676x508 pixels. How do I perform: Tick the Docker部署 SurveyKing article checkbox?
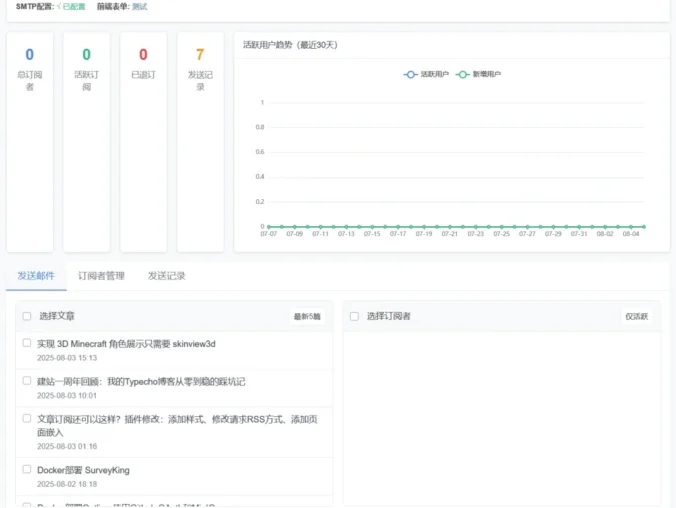pos(27,469)
